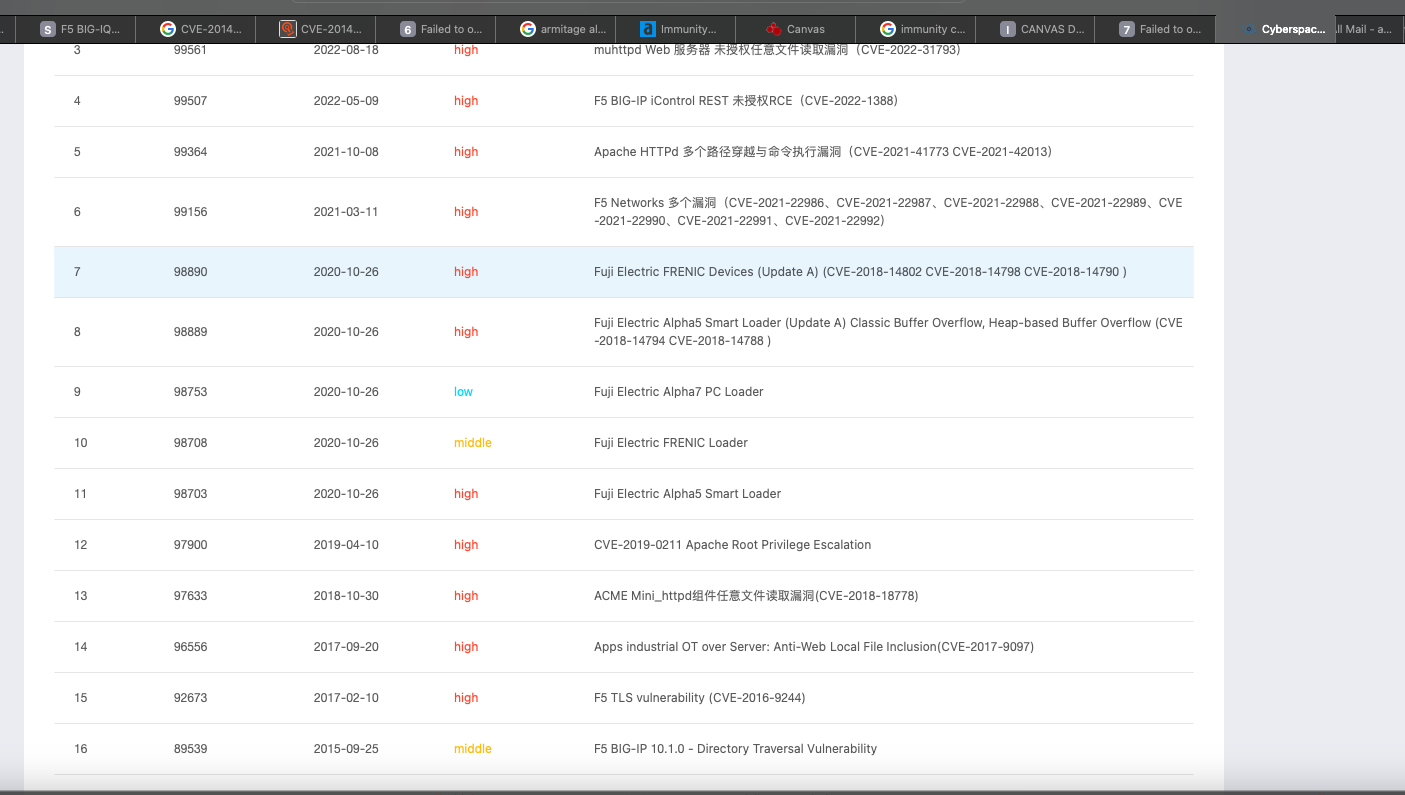Open the Fuji Electric FRENIC Loader entry
The width and height of the screenshot is (1405, 795).
pyautogui.click(x=671, y=443)
